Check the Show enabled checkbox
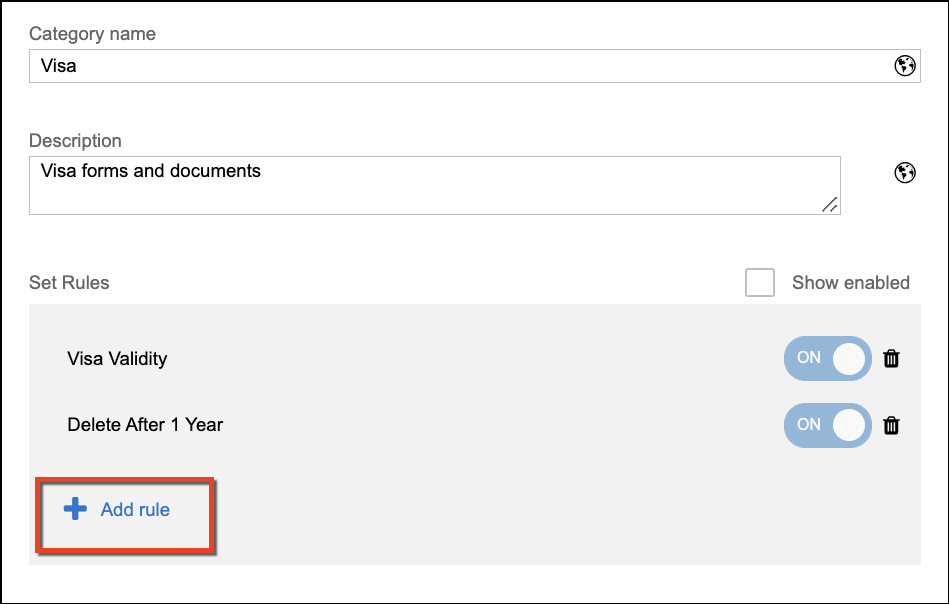This screenshot has width=949, height=604. pos(760,283)
